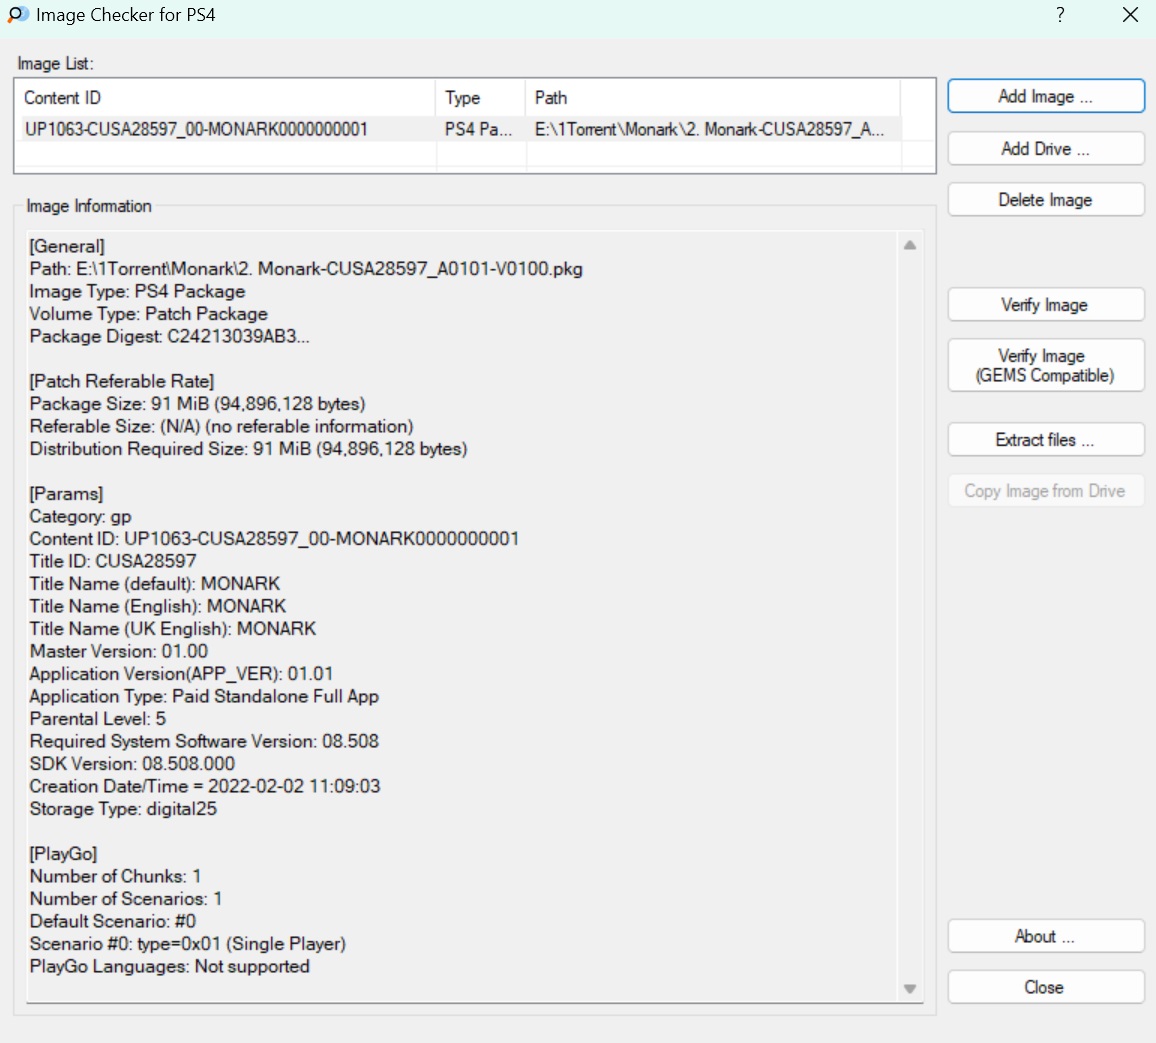1156x1043 pixels.
Task: Click the Package Digest line in the info text
Action: coord(170,337)
